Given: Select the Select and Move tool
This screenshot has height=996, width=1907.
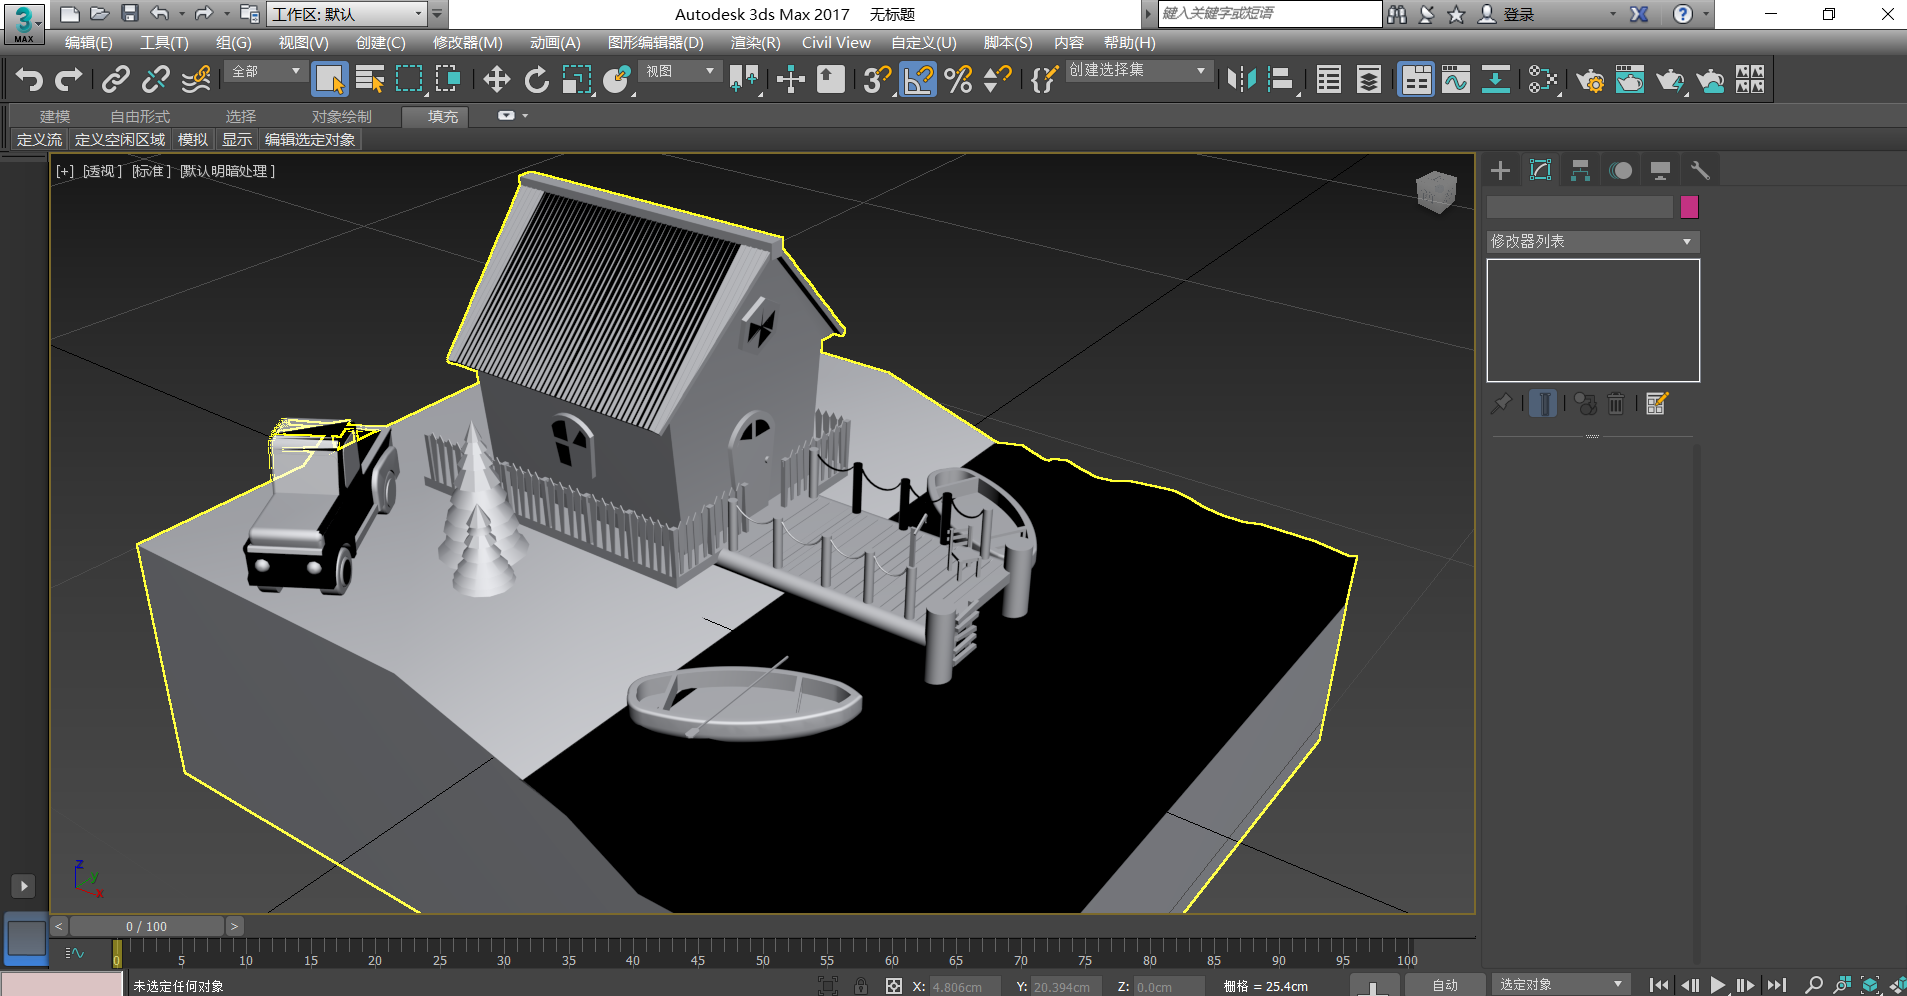Looking at the screenshot, I should [496, 79].
